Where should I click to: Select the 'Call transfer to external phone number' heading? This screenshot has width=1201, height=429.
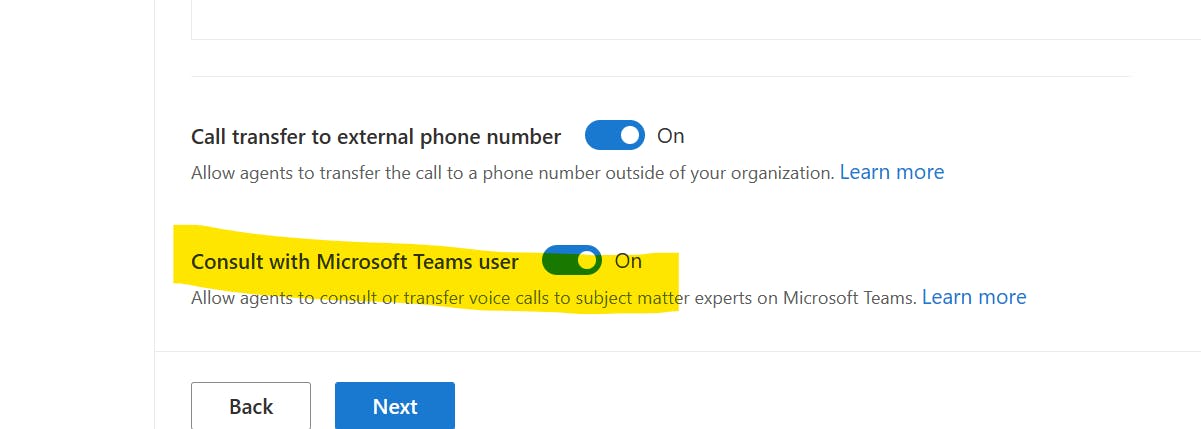[376, 136]
